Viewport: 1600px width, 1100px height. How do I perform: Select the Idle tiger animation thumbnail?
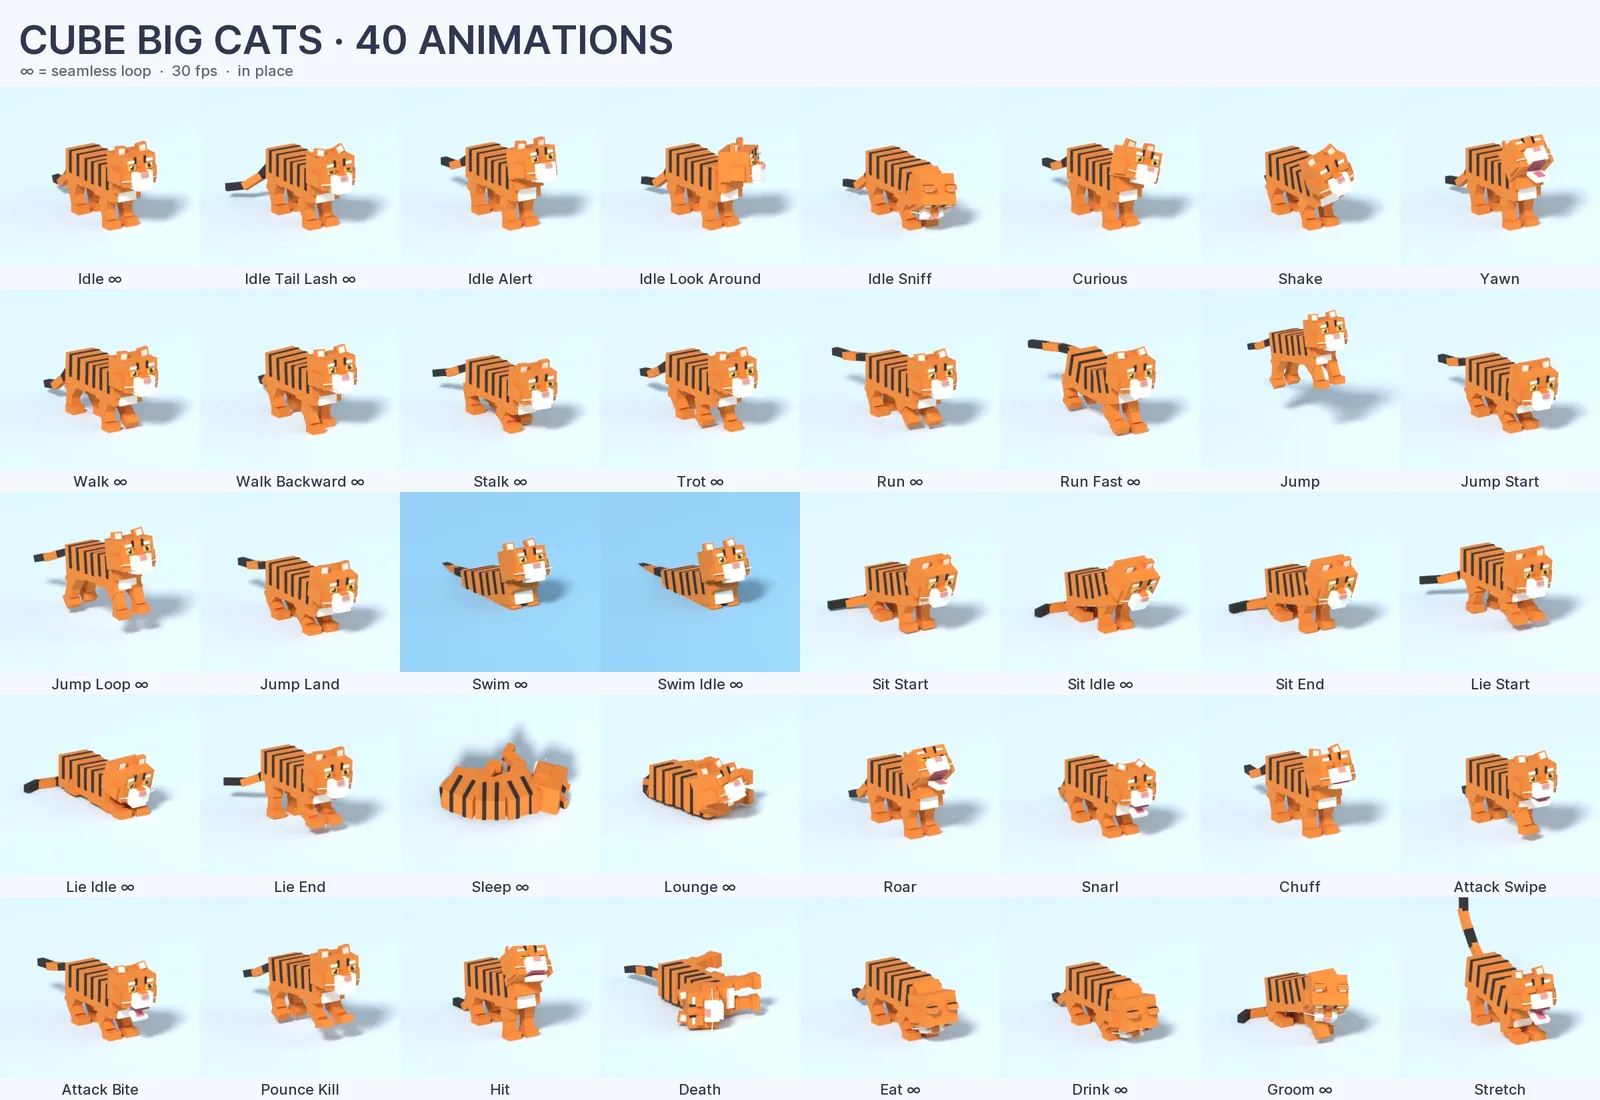click(x=100, y=177)
